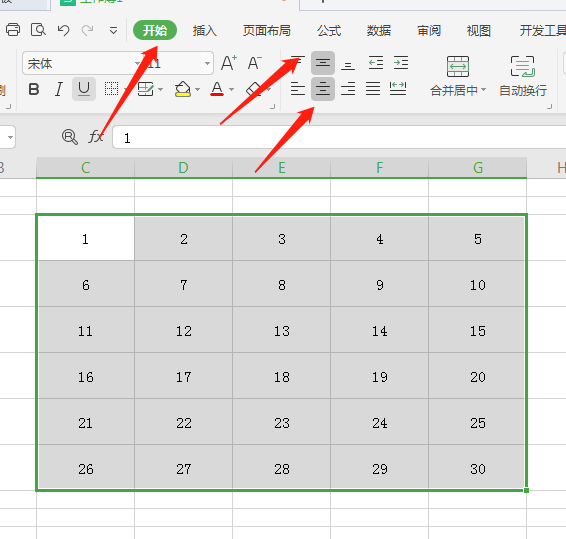The height and width of the screenshot is (539, 566).
Task: Expand quick access toolbar dropdown
Action: coord(113,31)
